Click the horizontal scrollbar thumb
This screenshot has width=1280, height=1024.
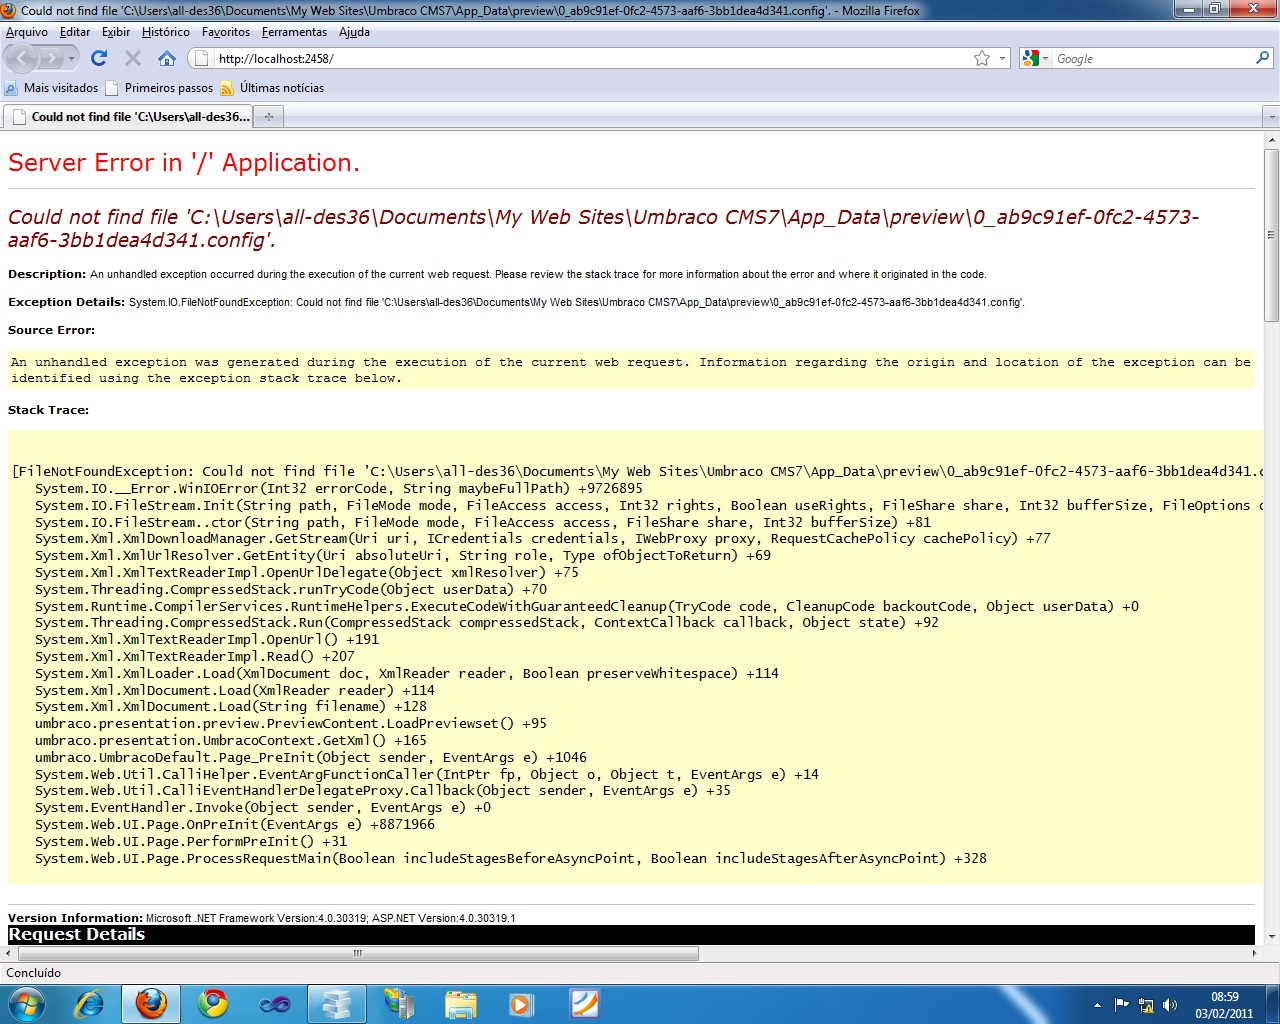tap(357, 953)
